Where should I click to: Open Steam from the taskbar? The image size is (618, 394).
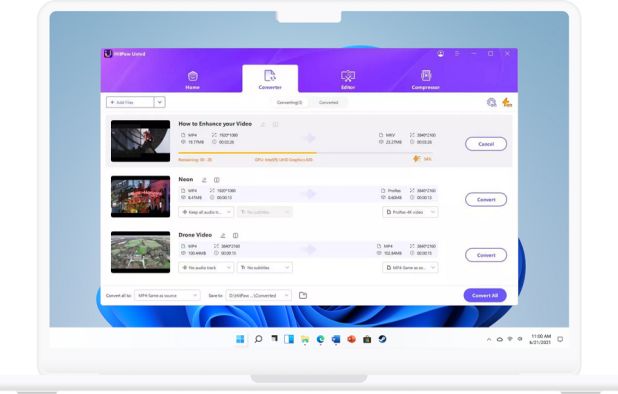click(382, 339)
